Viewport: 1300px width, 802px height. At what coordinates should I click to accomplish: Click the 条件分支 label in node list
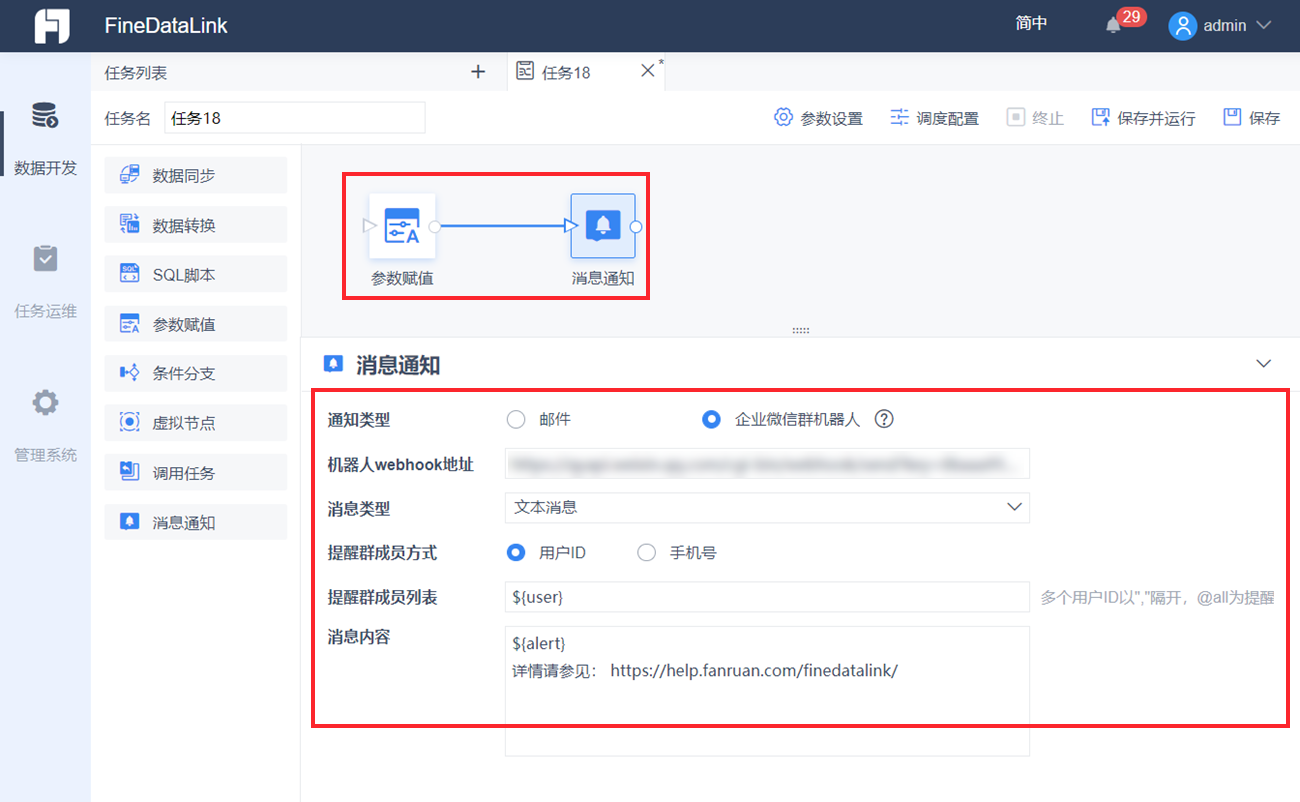coord(184,374)
